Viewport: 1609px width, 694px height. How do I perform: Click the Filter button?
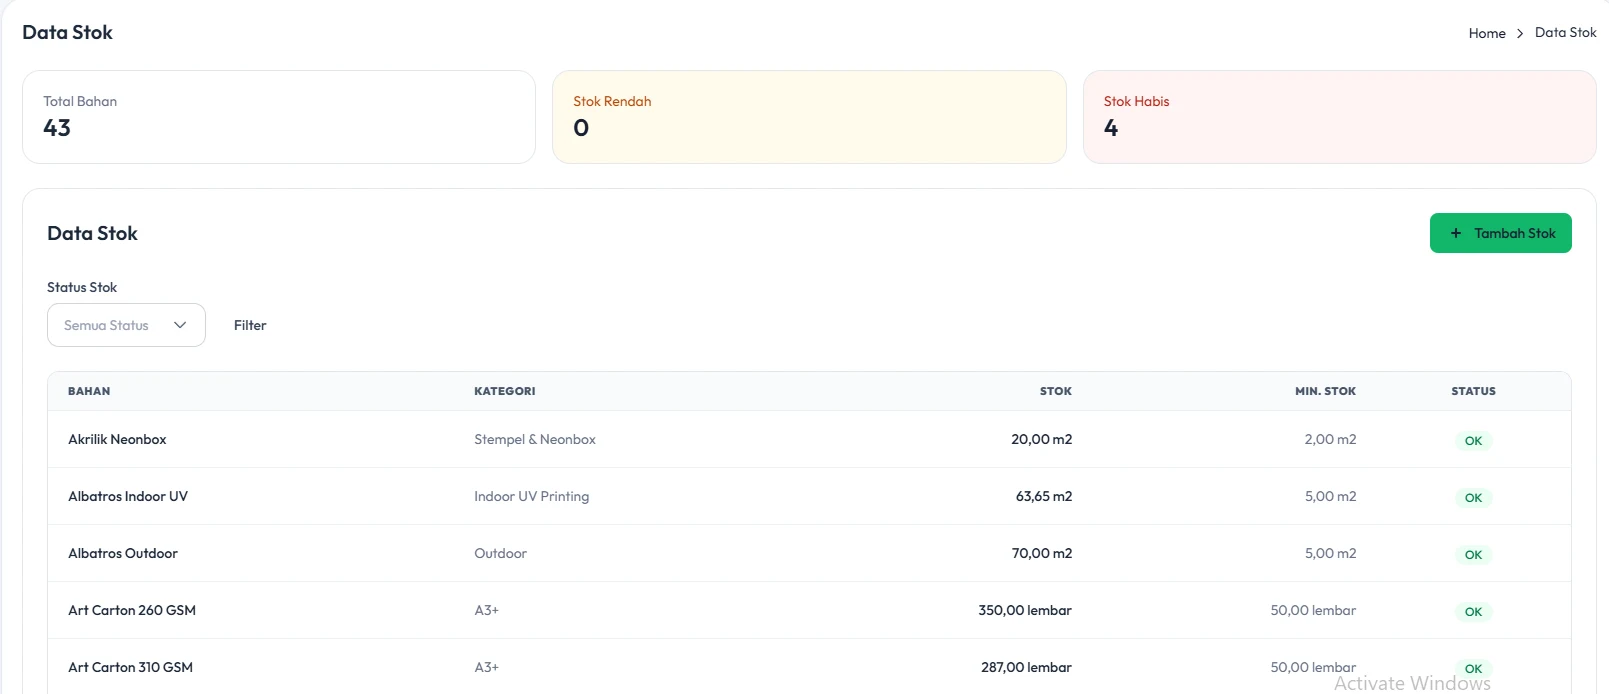pyautogui.click(x=250, y=325)
